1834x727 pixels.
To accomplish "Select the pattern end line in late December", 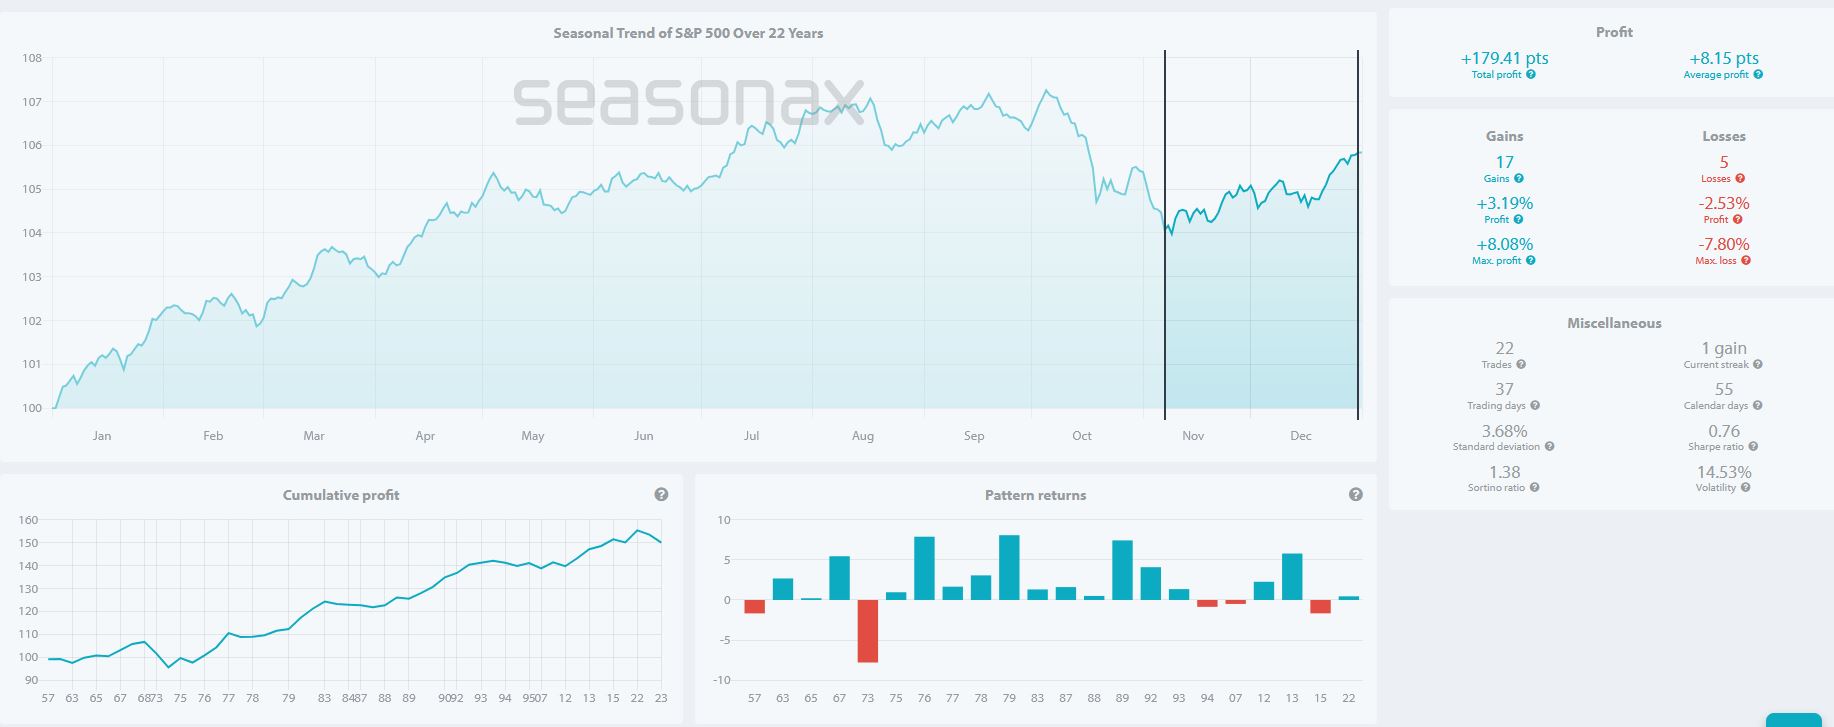I will [x=1358, y=300].
